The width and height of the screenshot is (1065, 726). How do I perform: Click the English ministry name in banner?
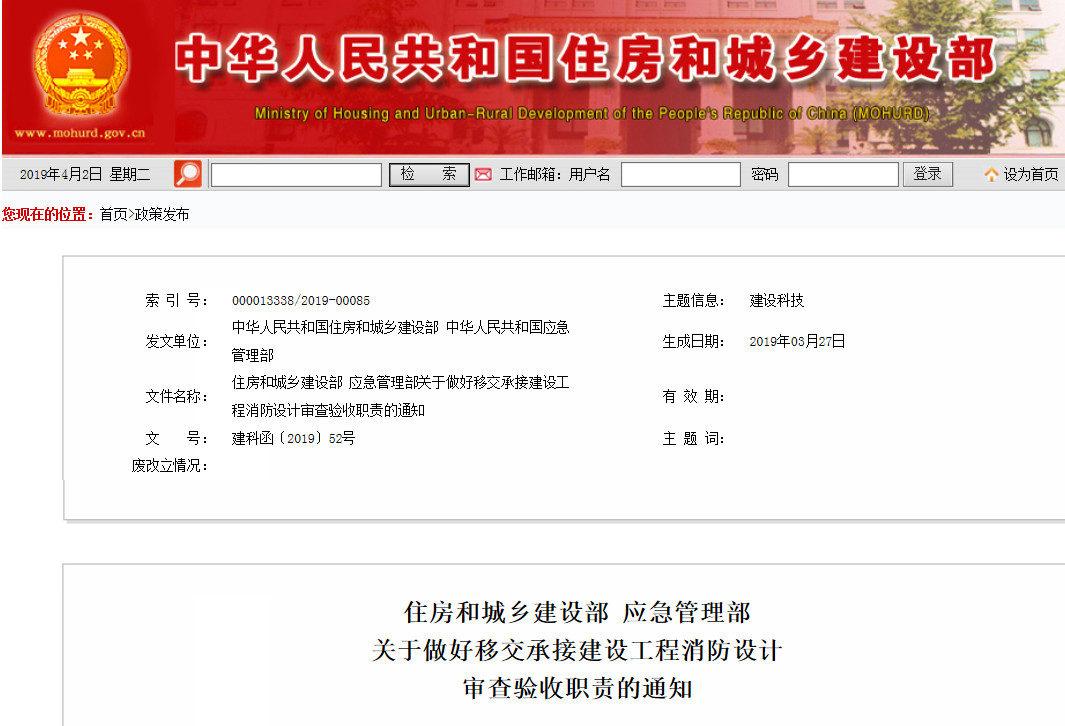pyautogui.click(x=591, y=114)
